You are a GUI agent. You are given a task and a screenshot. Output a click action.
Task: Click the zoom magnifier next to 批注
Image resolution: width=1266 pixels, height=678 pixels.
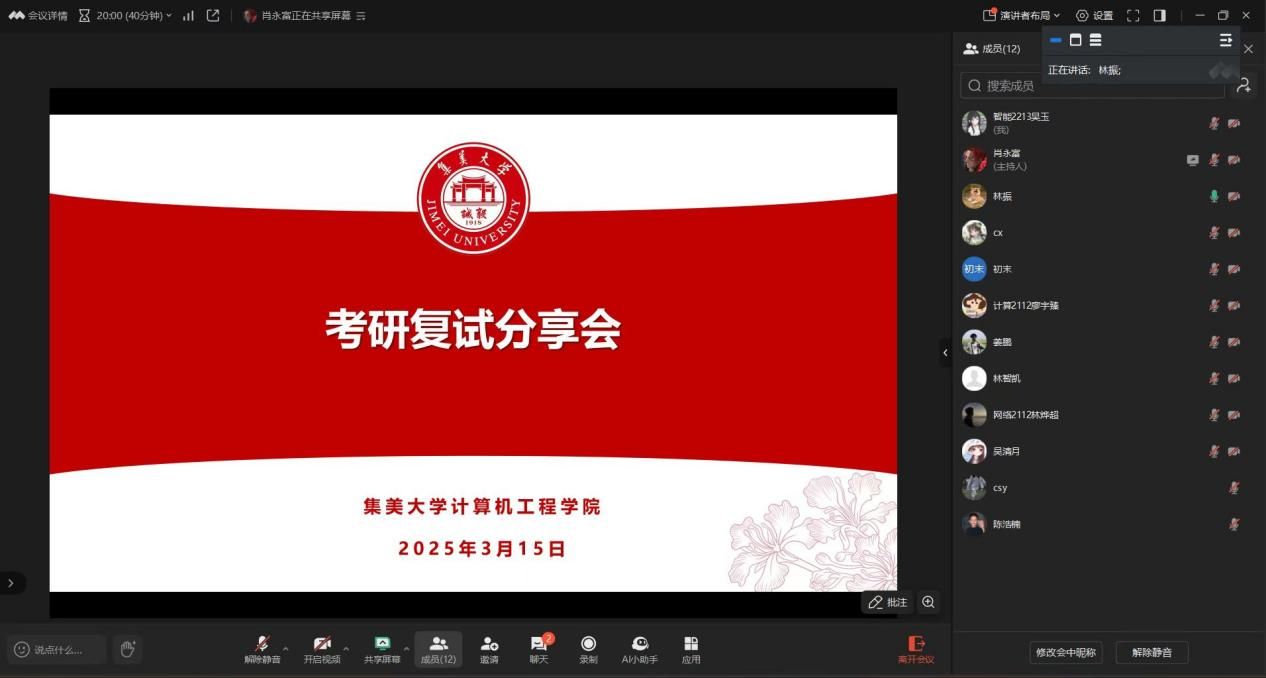coord(928,602)
